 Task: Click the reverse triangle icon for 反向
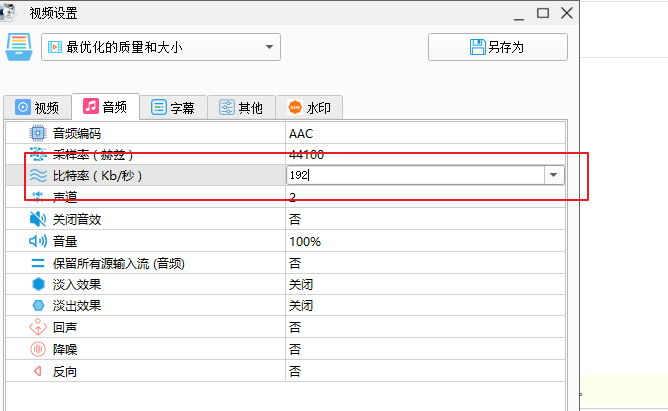37,371
